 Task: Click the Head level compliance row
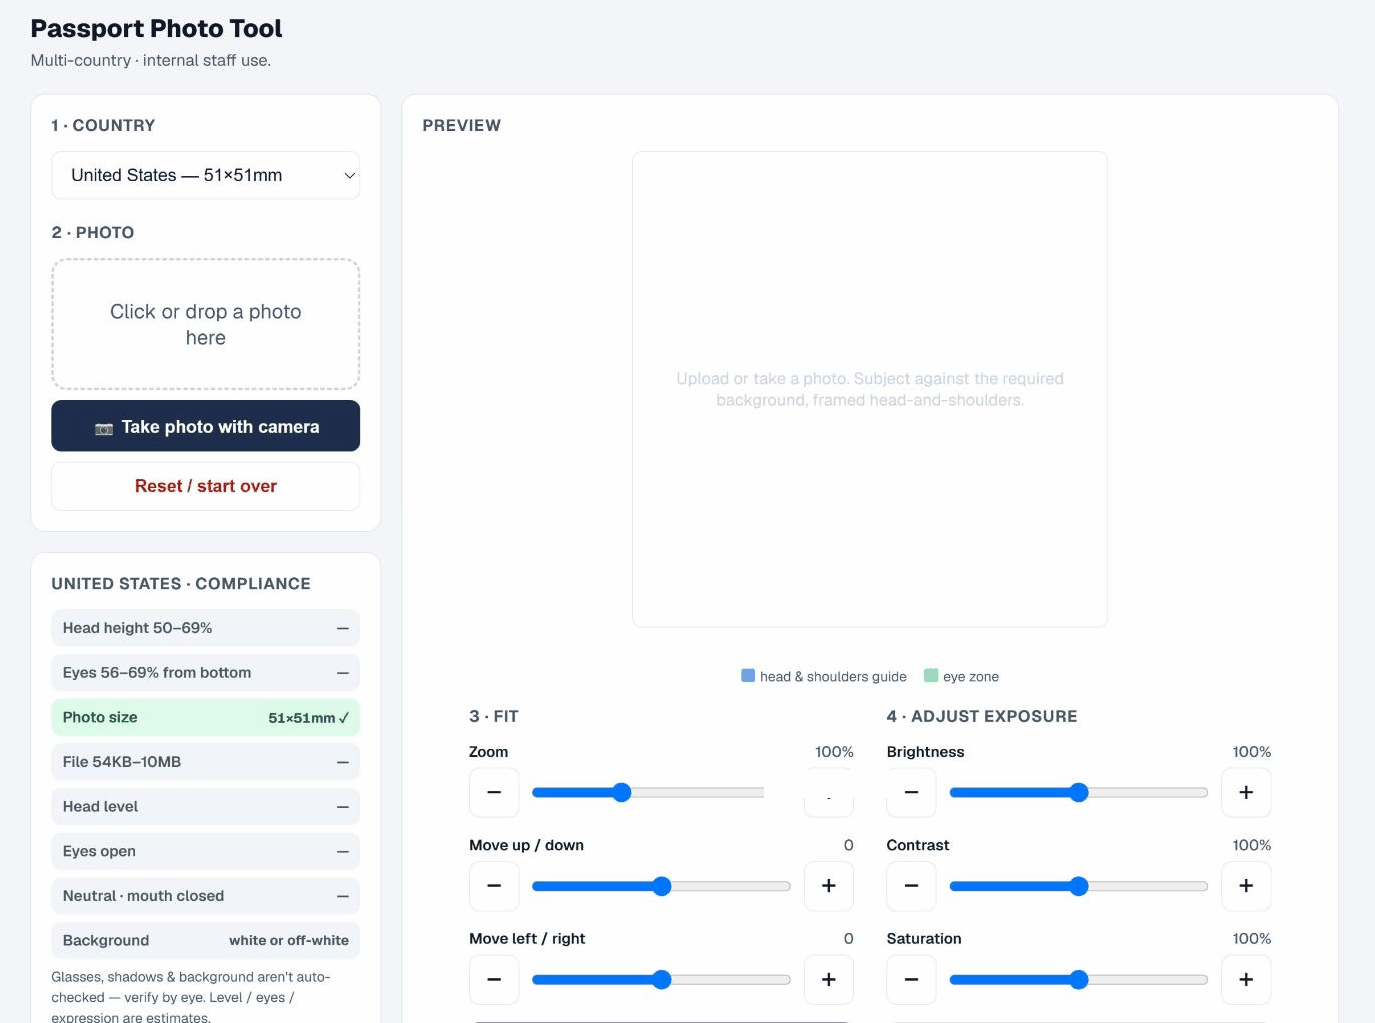[205, 807]
